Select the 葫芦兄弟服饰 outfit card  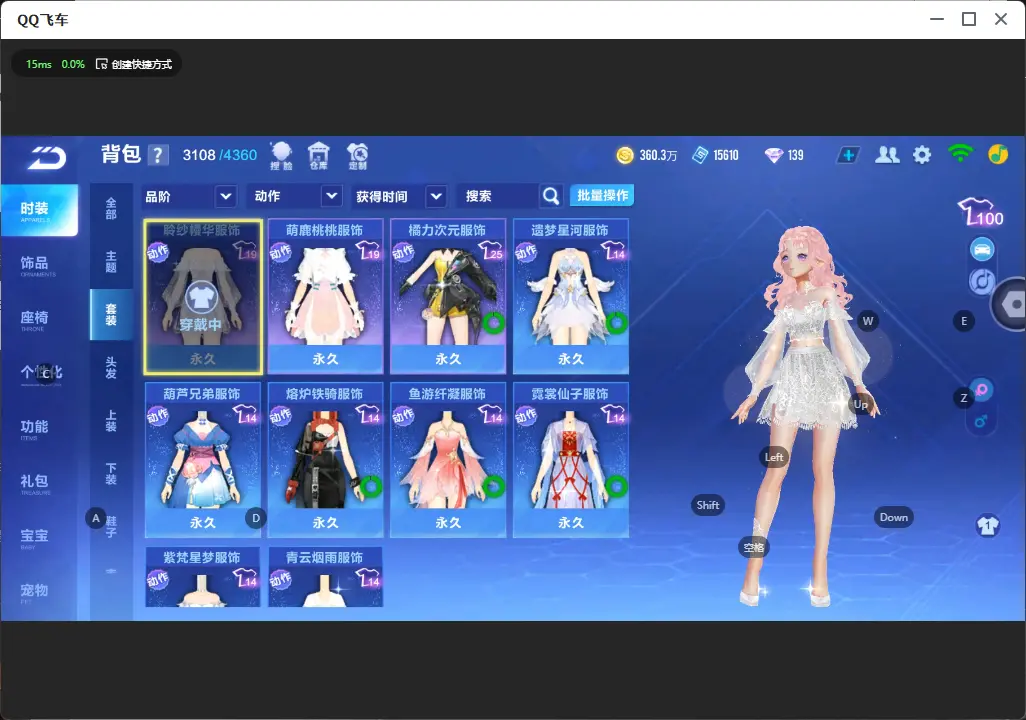[203, 460]
